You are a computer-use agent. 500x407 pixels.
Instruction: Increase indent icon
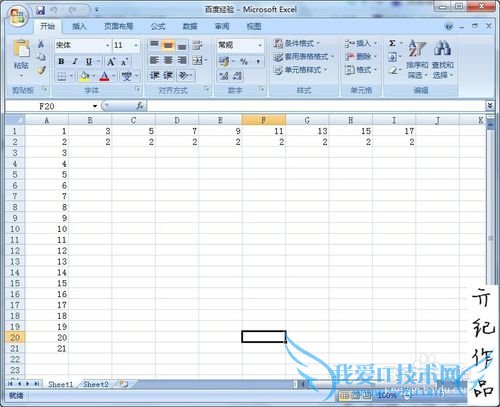(x=168, y=76)
